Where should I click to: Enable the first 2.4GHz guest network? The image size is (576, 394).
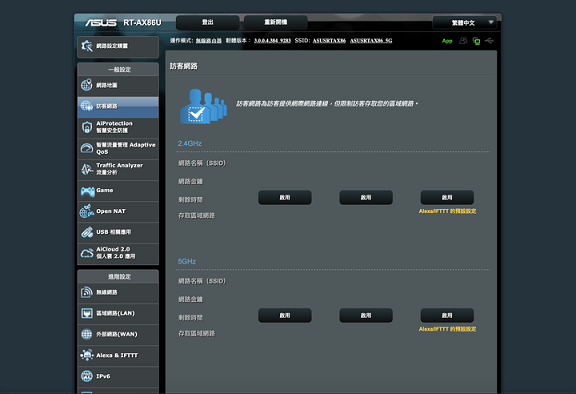point(285,198)
